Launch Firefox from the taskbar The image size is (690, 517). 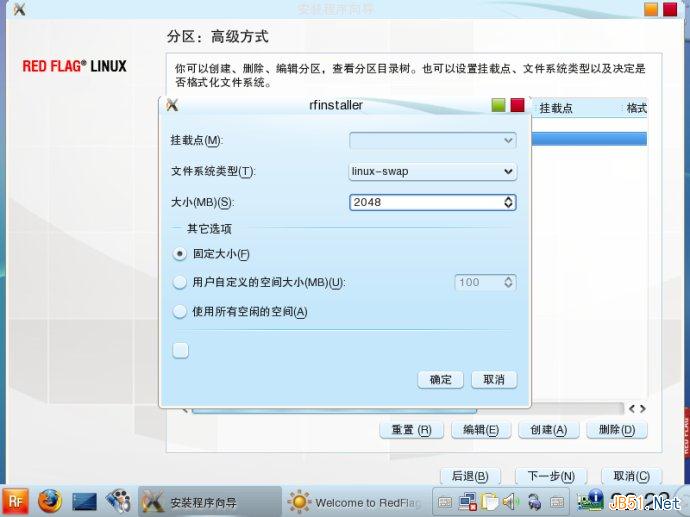pos(50,502)
